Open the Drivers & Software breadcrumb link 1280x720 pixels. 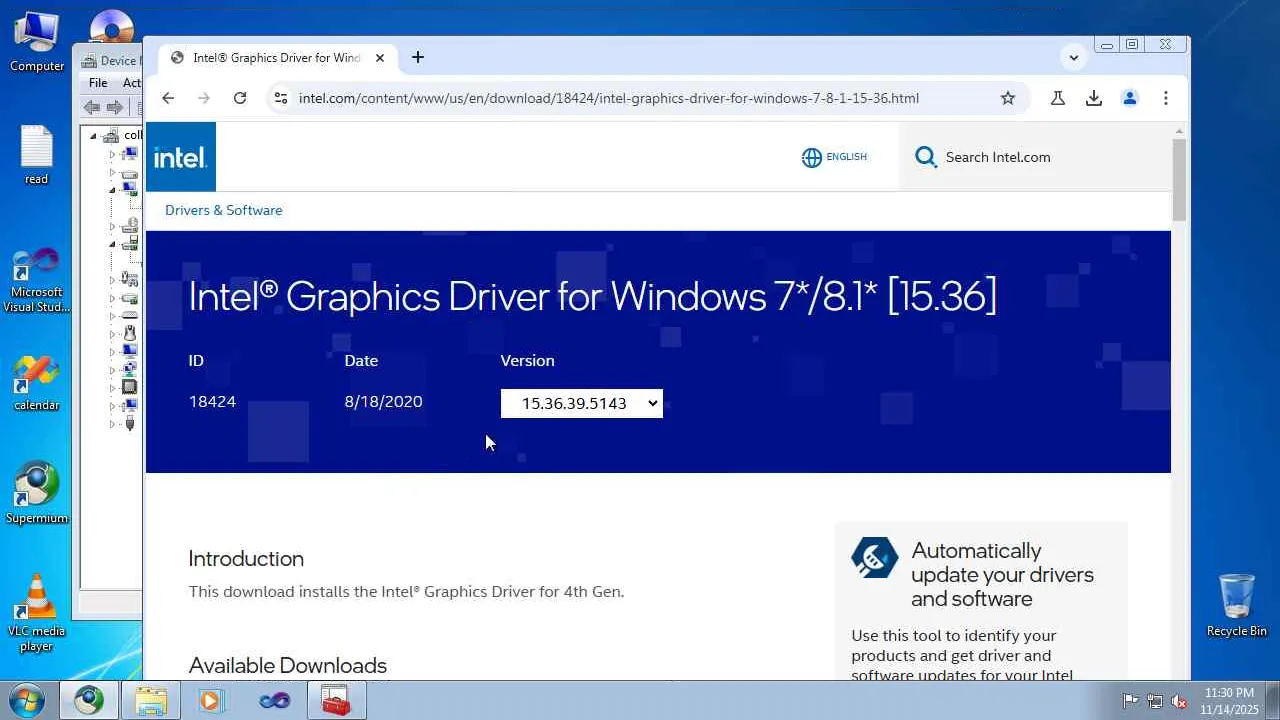(x=224, y=210)
